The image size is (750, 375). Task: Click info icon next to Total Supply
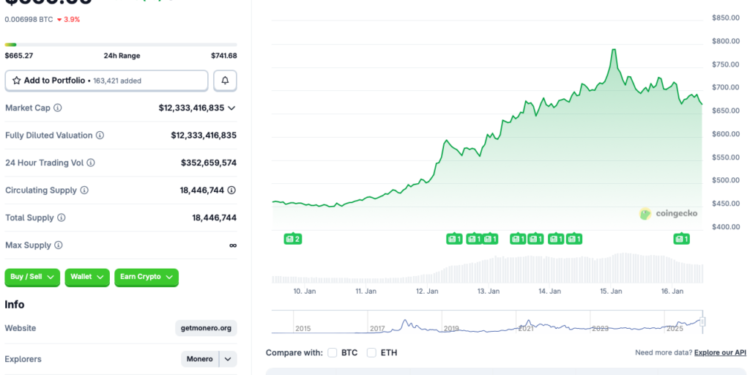(x=61, y=218)
